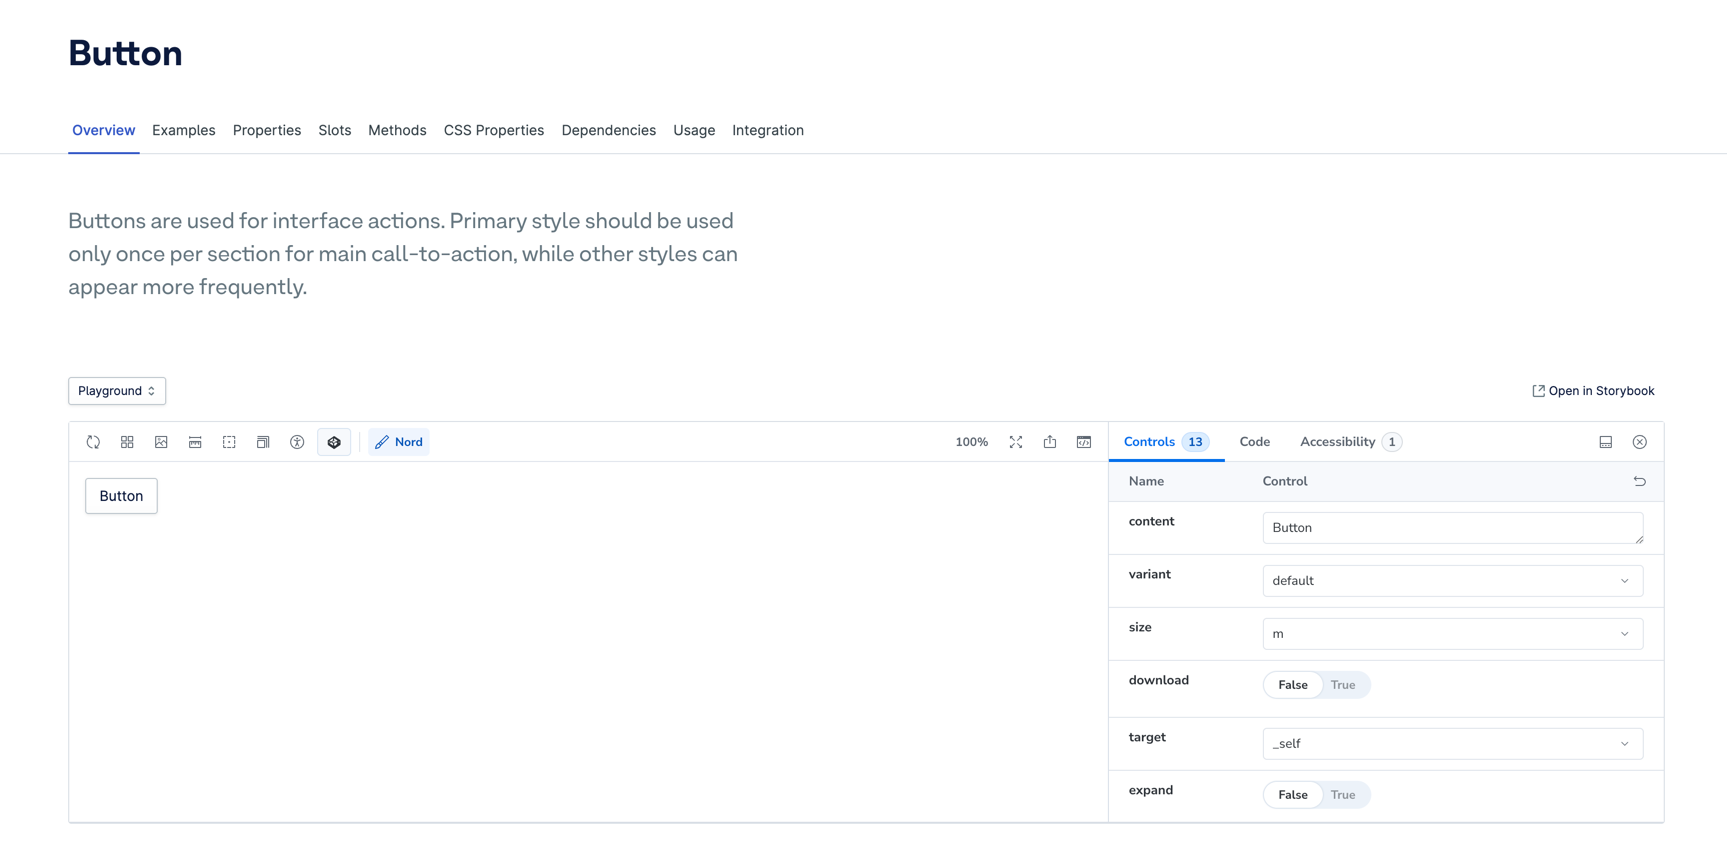Change the addon panel orientation icon
The height and width of the screenshot is (867, 1727).
click(x=1605, y=442)
